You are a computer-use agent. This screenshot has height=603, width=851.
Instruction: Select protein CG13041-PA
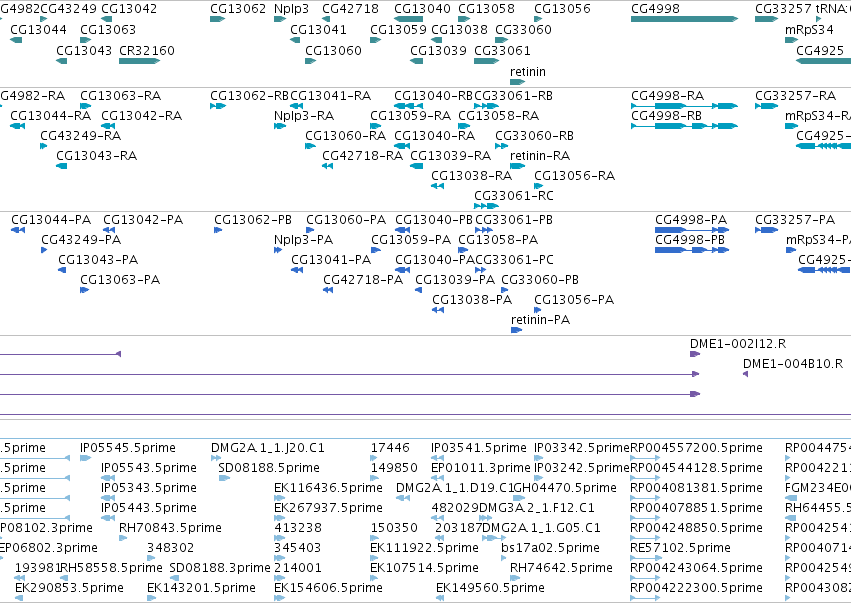pyautogui.click(x=331, y=260)
